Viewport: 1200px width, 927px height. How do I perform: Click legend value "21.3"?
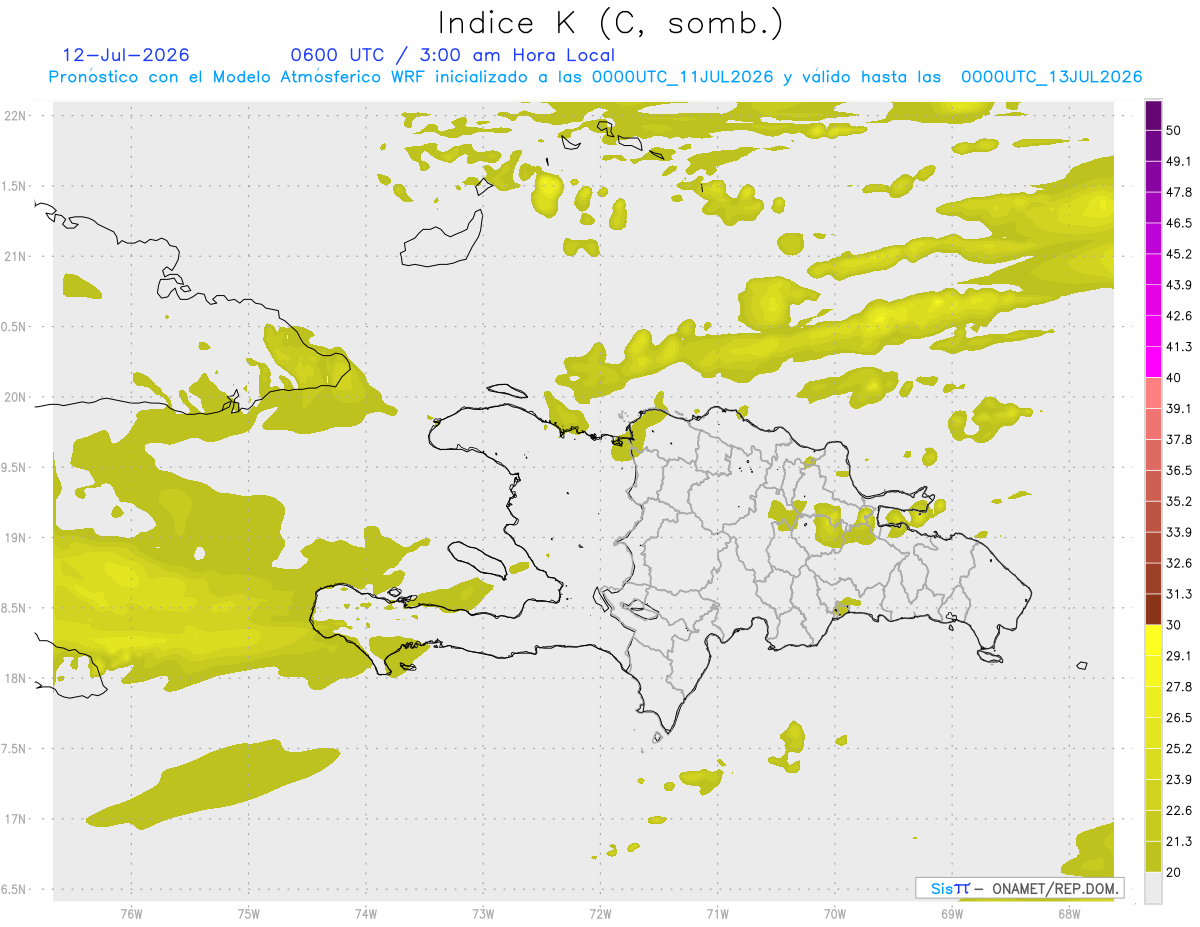(1179, 842)
